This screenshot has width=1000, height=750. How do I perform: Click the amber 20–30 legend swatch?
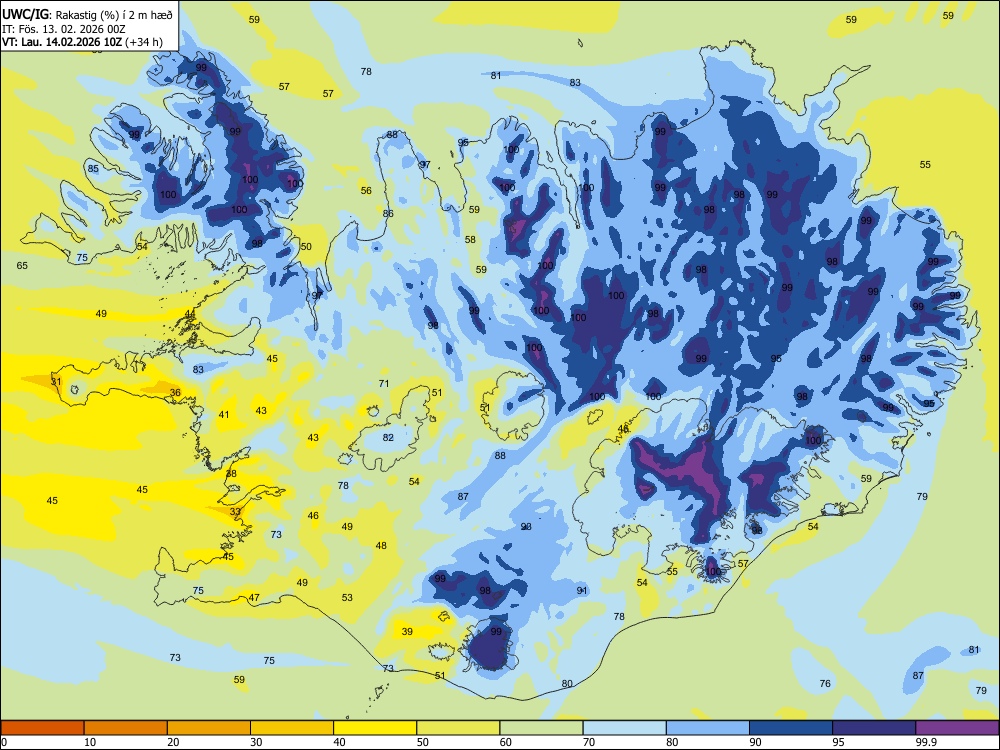point(209,728)
